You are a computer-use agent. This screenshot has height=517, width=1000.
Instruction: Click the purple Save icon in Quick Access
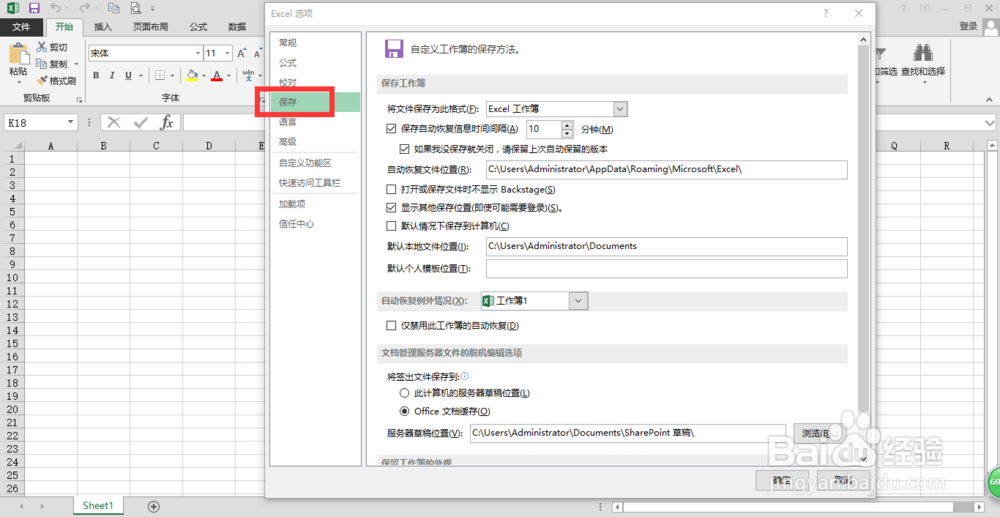click(x=34, y=8)
